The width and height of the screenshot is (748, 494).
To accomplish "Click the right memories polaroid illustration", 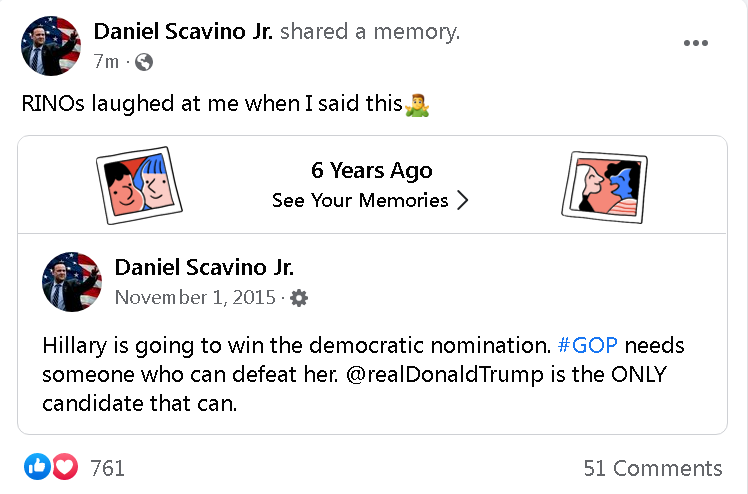I will tap(605, 187).
